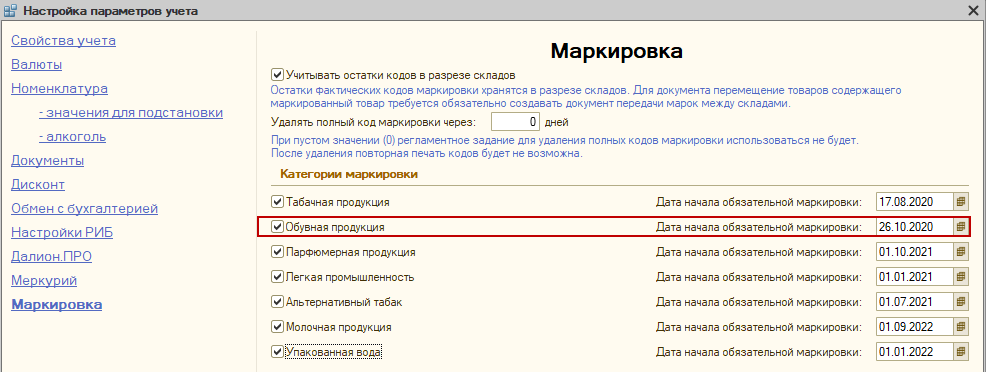Click the window icon in title bar

click(10, 10)
